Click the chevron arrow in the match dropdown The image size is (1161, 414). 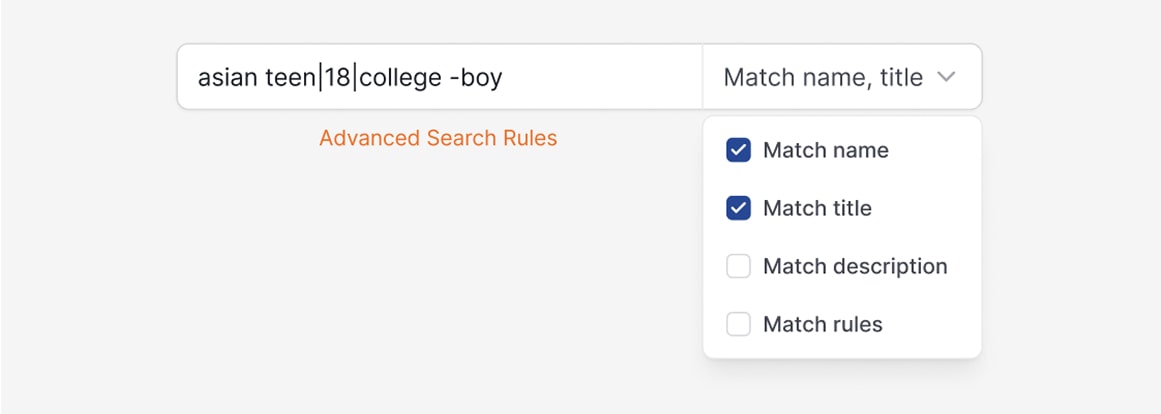pos(947,77)
